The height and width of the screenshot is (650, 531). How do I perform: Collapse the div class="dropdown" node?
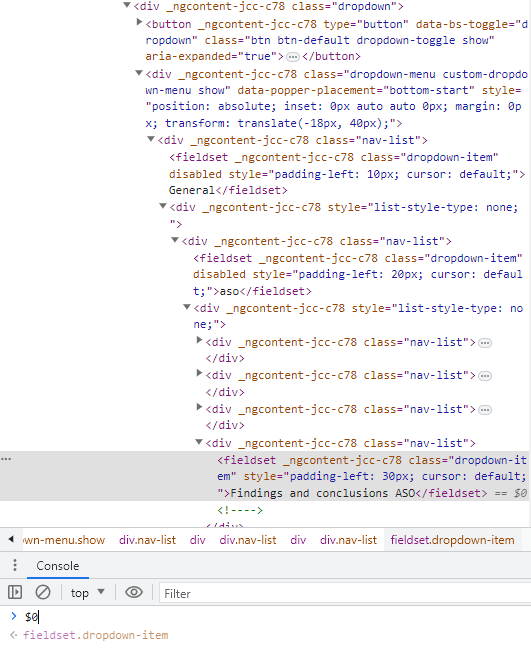click(127, 5)
